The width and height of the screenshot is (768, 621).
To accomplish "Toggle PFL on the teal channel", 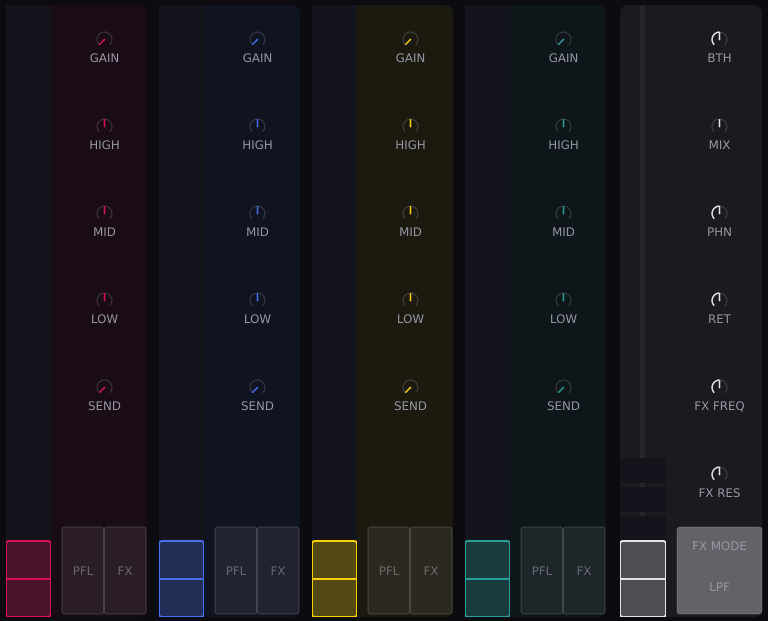I will click(x=542, y=571).
